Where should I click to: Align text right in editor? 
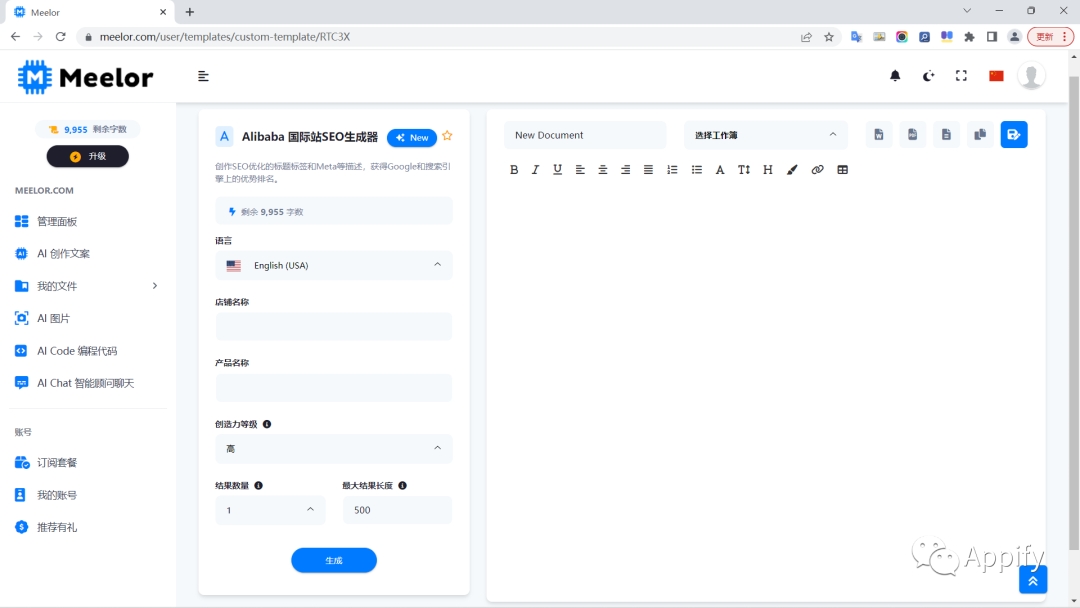pos(625,170)
